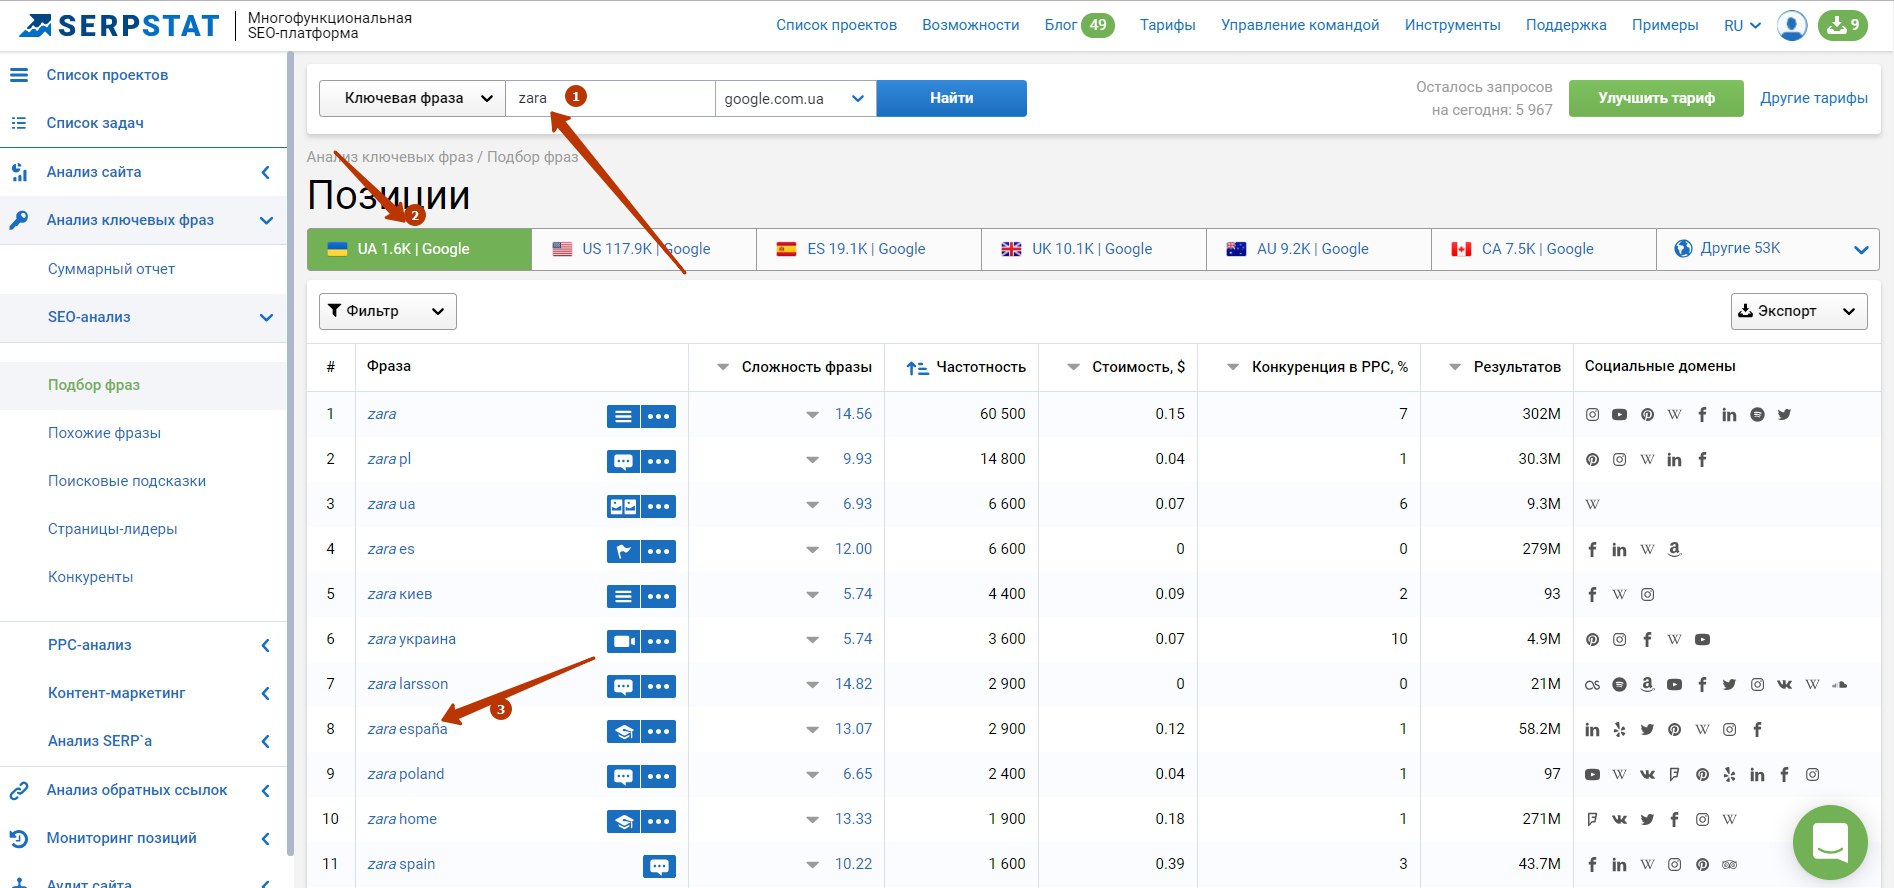1894x888 pixels.
Task: Select Похожие фразы in the sidebar
Action: 104,433
